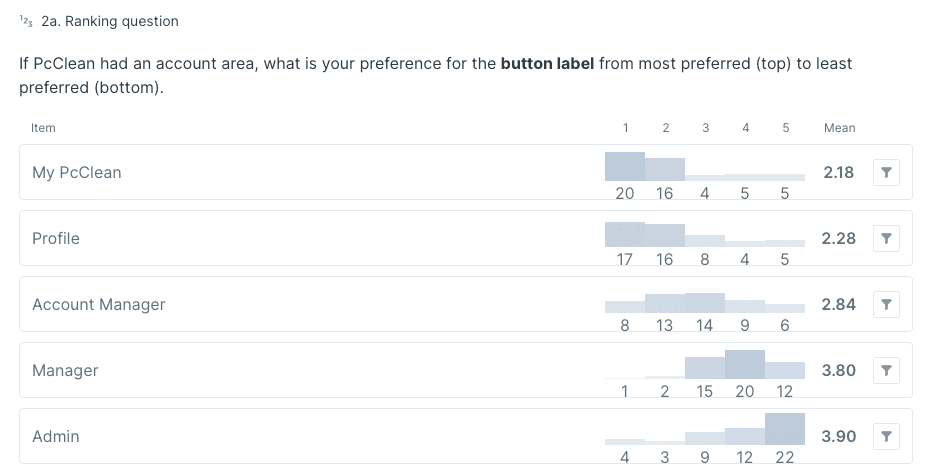Click the 2.18 mean value for My PcClean

tap(838, 172)
